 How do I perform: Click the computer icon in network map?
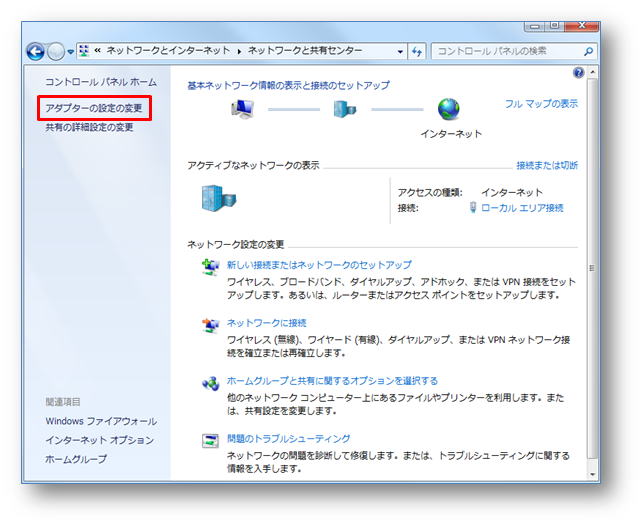coord(243,109)
